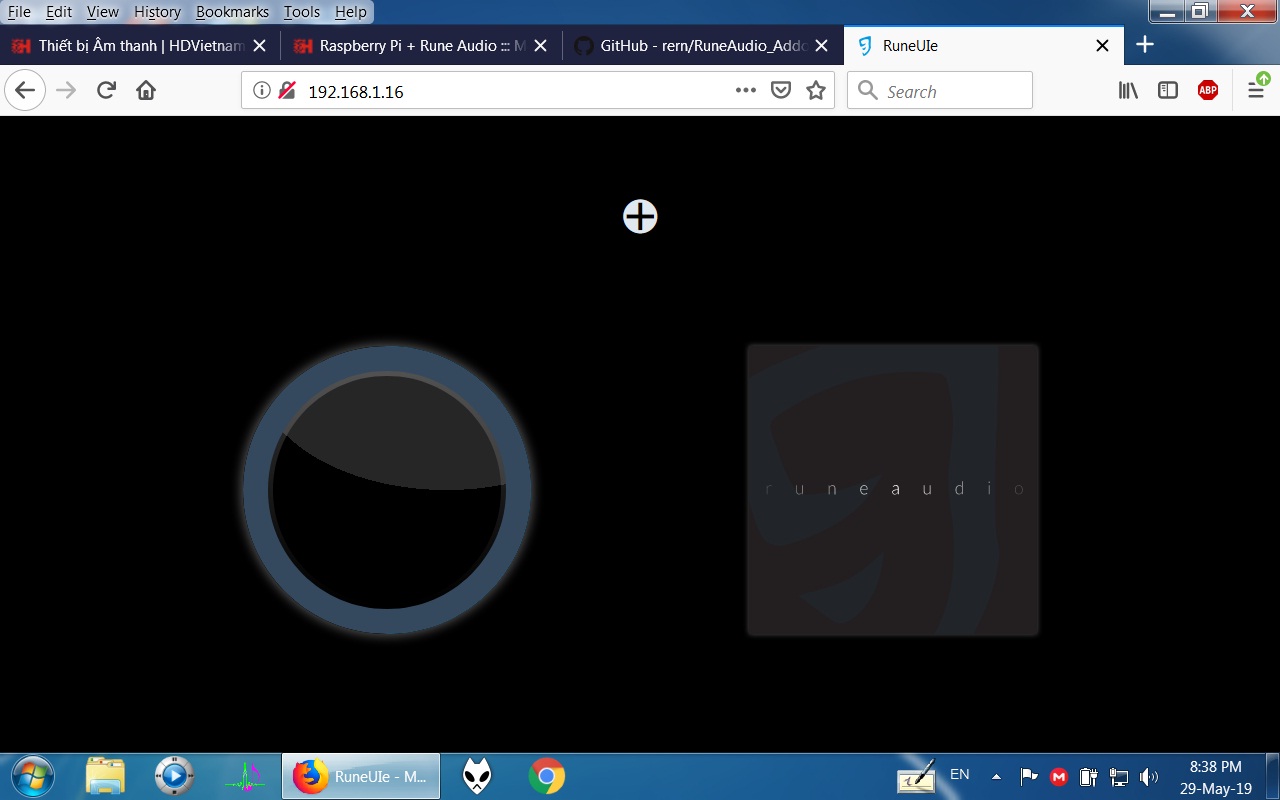The image size is (1280, 800).
Task: Click the insecure connection lock icon
Action: click(287, 91)
